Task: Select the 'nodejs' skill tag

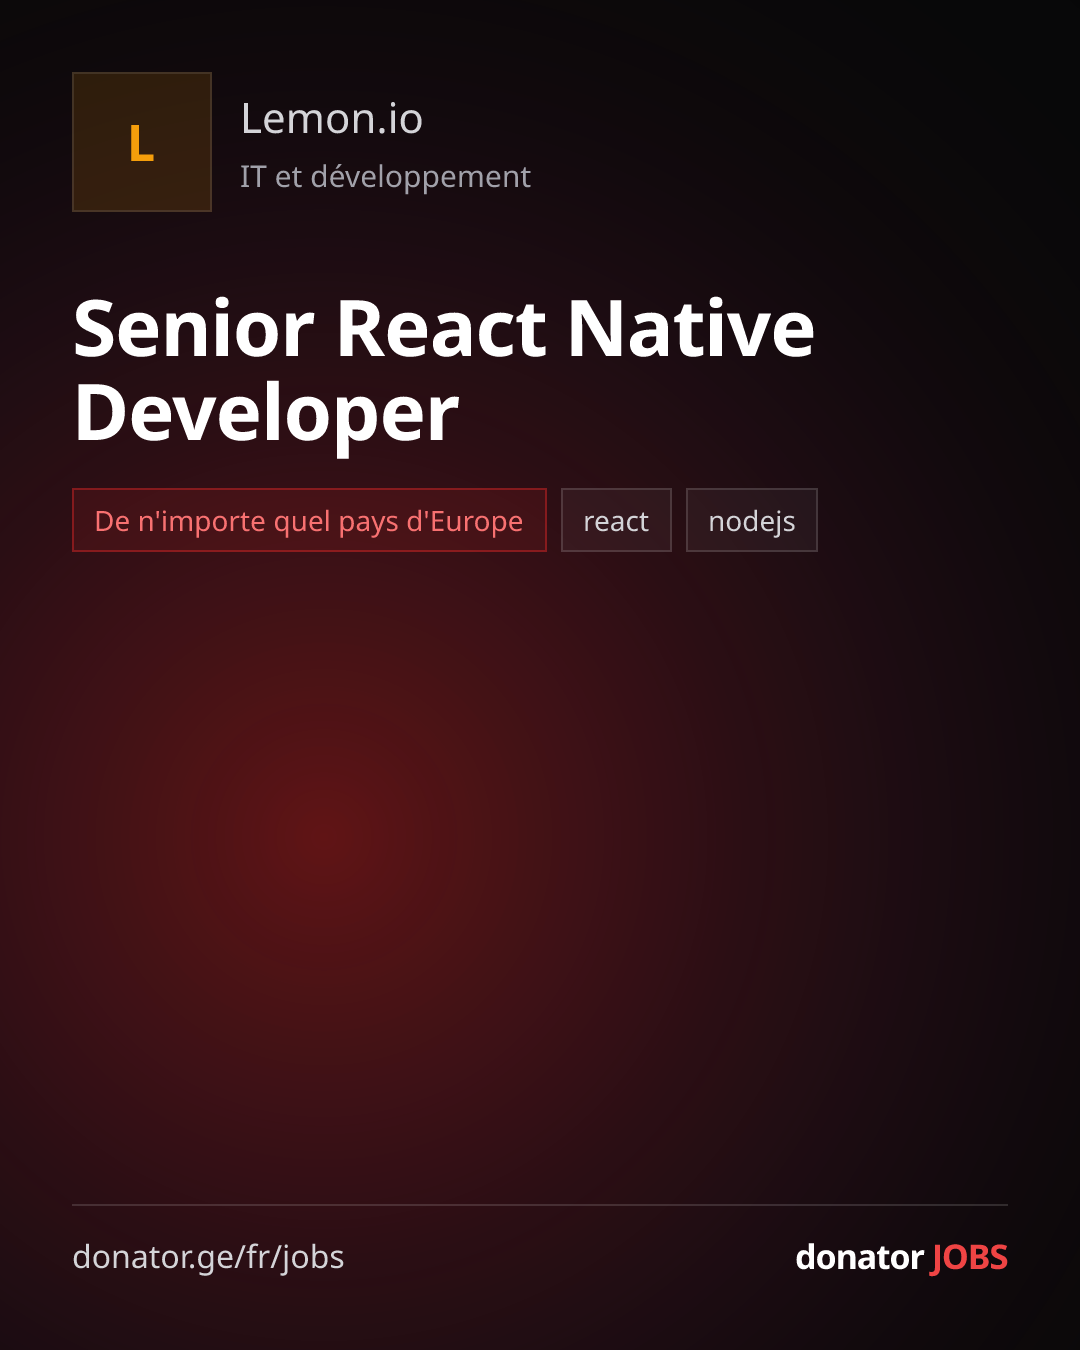Action: 752,520
